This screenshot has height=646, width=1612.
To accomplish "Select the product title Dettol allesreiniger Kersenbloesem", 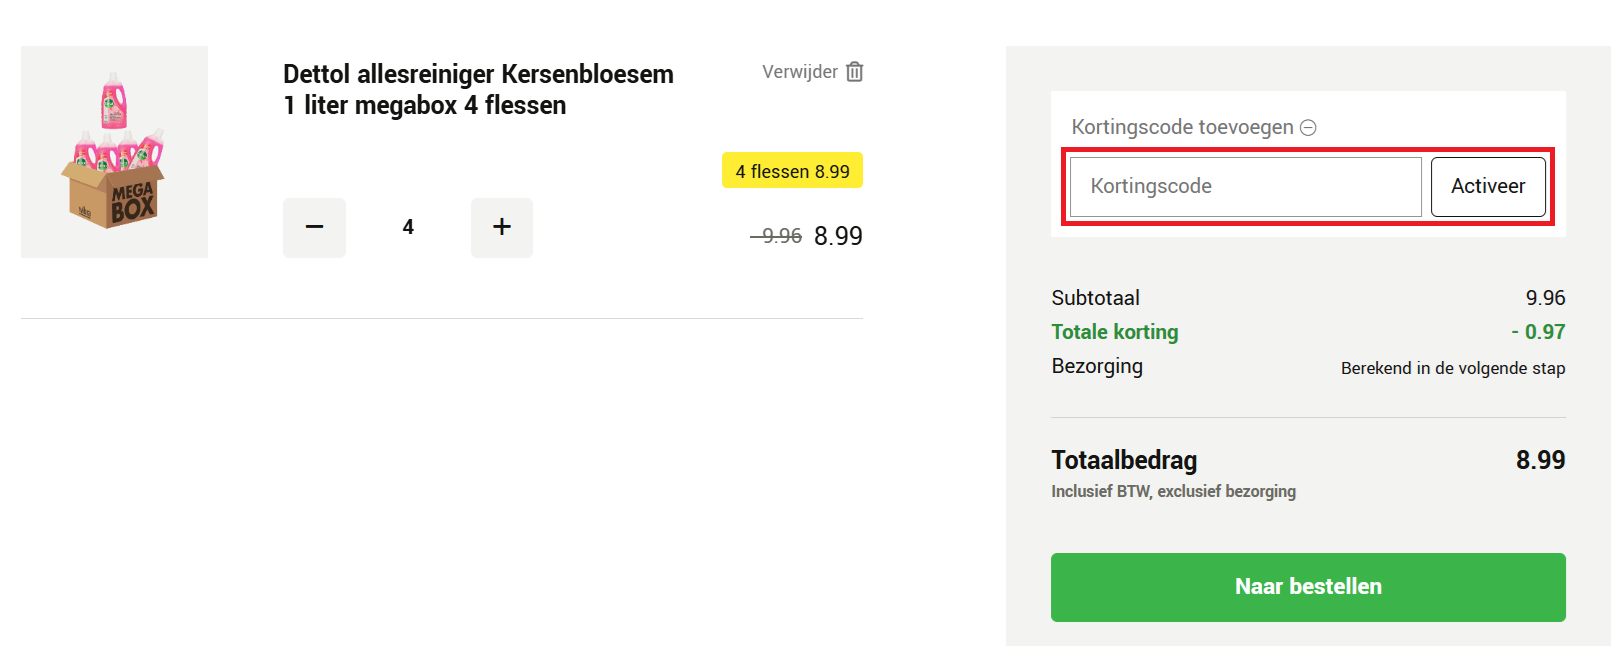I will pyautogui.click(x=478, y=88).
